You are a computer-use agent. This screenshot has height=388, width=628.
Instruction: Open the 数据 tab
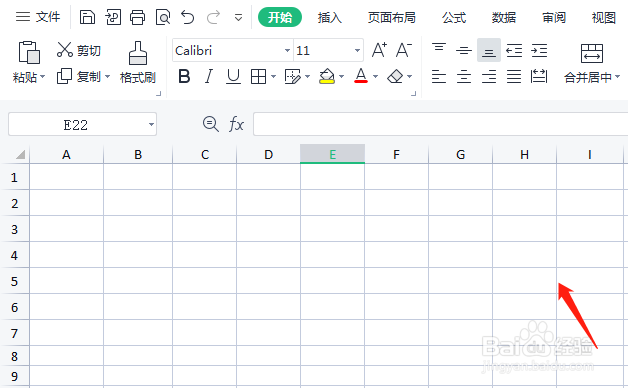point(503,17)
